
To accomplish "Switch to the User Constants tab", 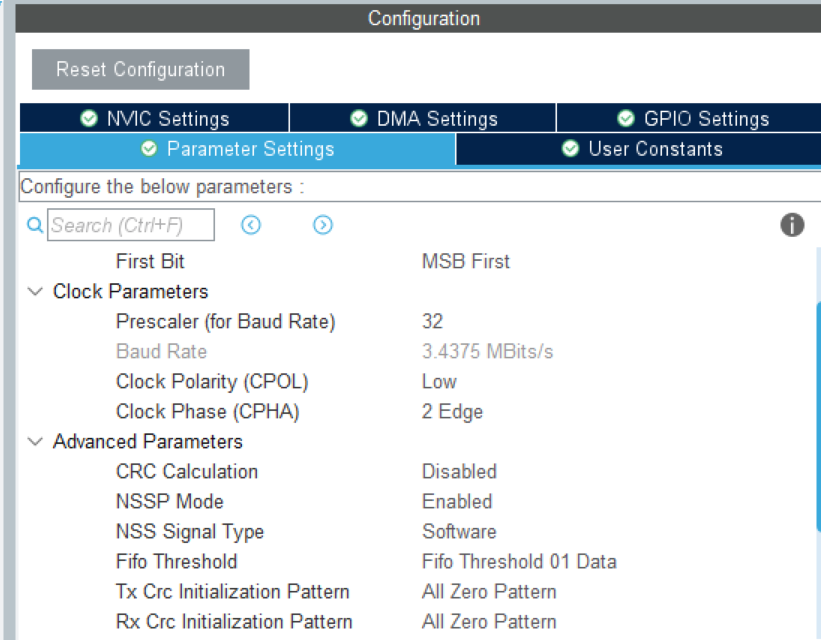I will (x=642, y=149).
